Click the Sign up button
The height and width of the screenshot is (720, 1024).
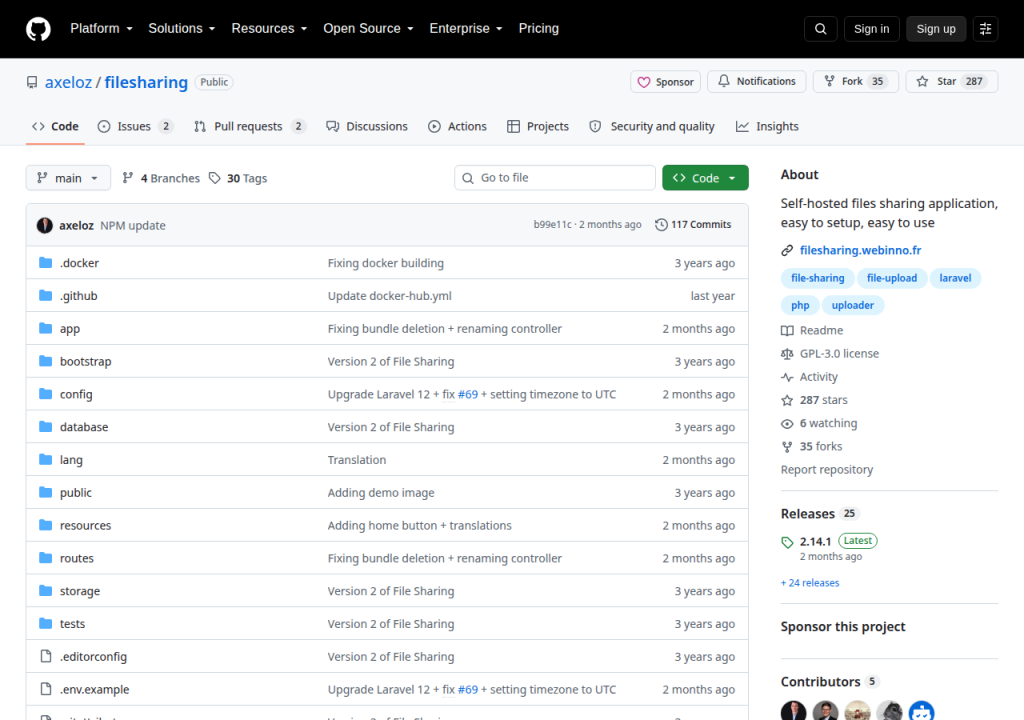(x=936, y=29)
